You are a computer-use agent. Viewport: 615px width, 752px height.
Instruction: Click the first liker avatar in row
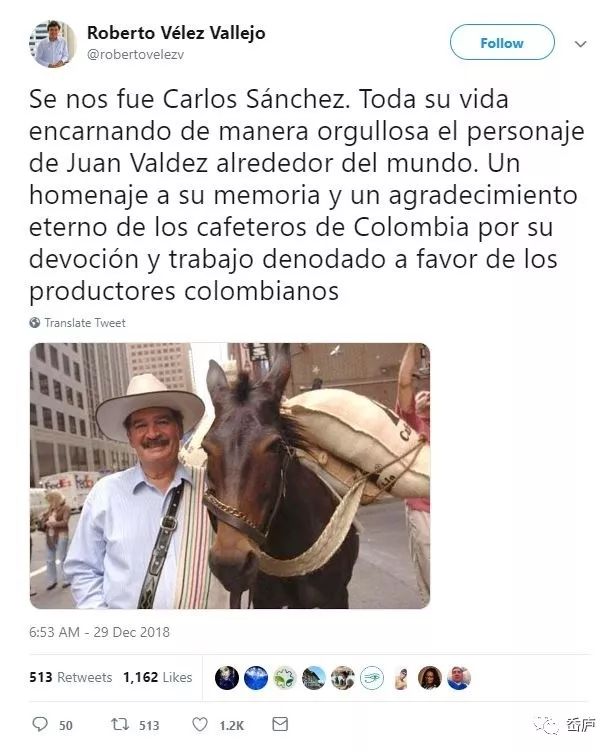[x=226, y=678]
